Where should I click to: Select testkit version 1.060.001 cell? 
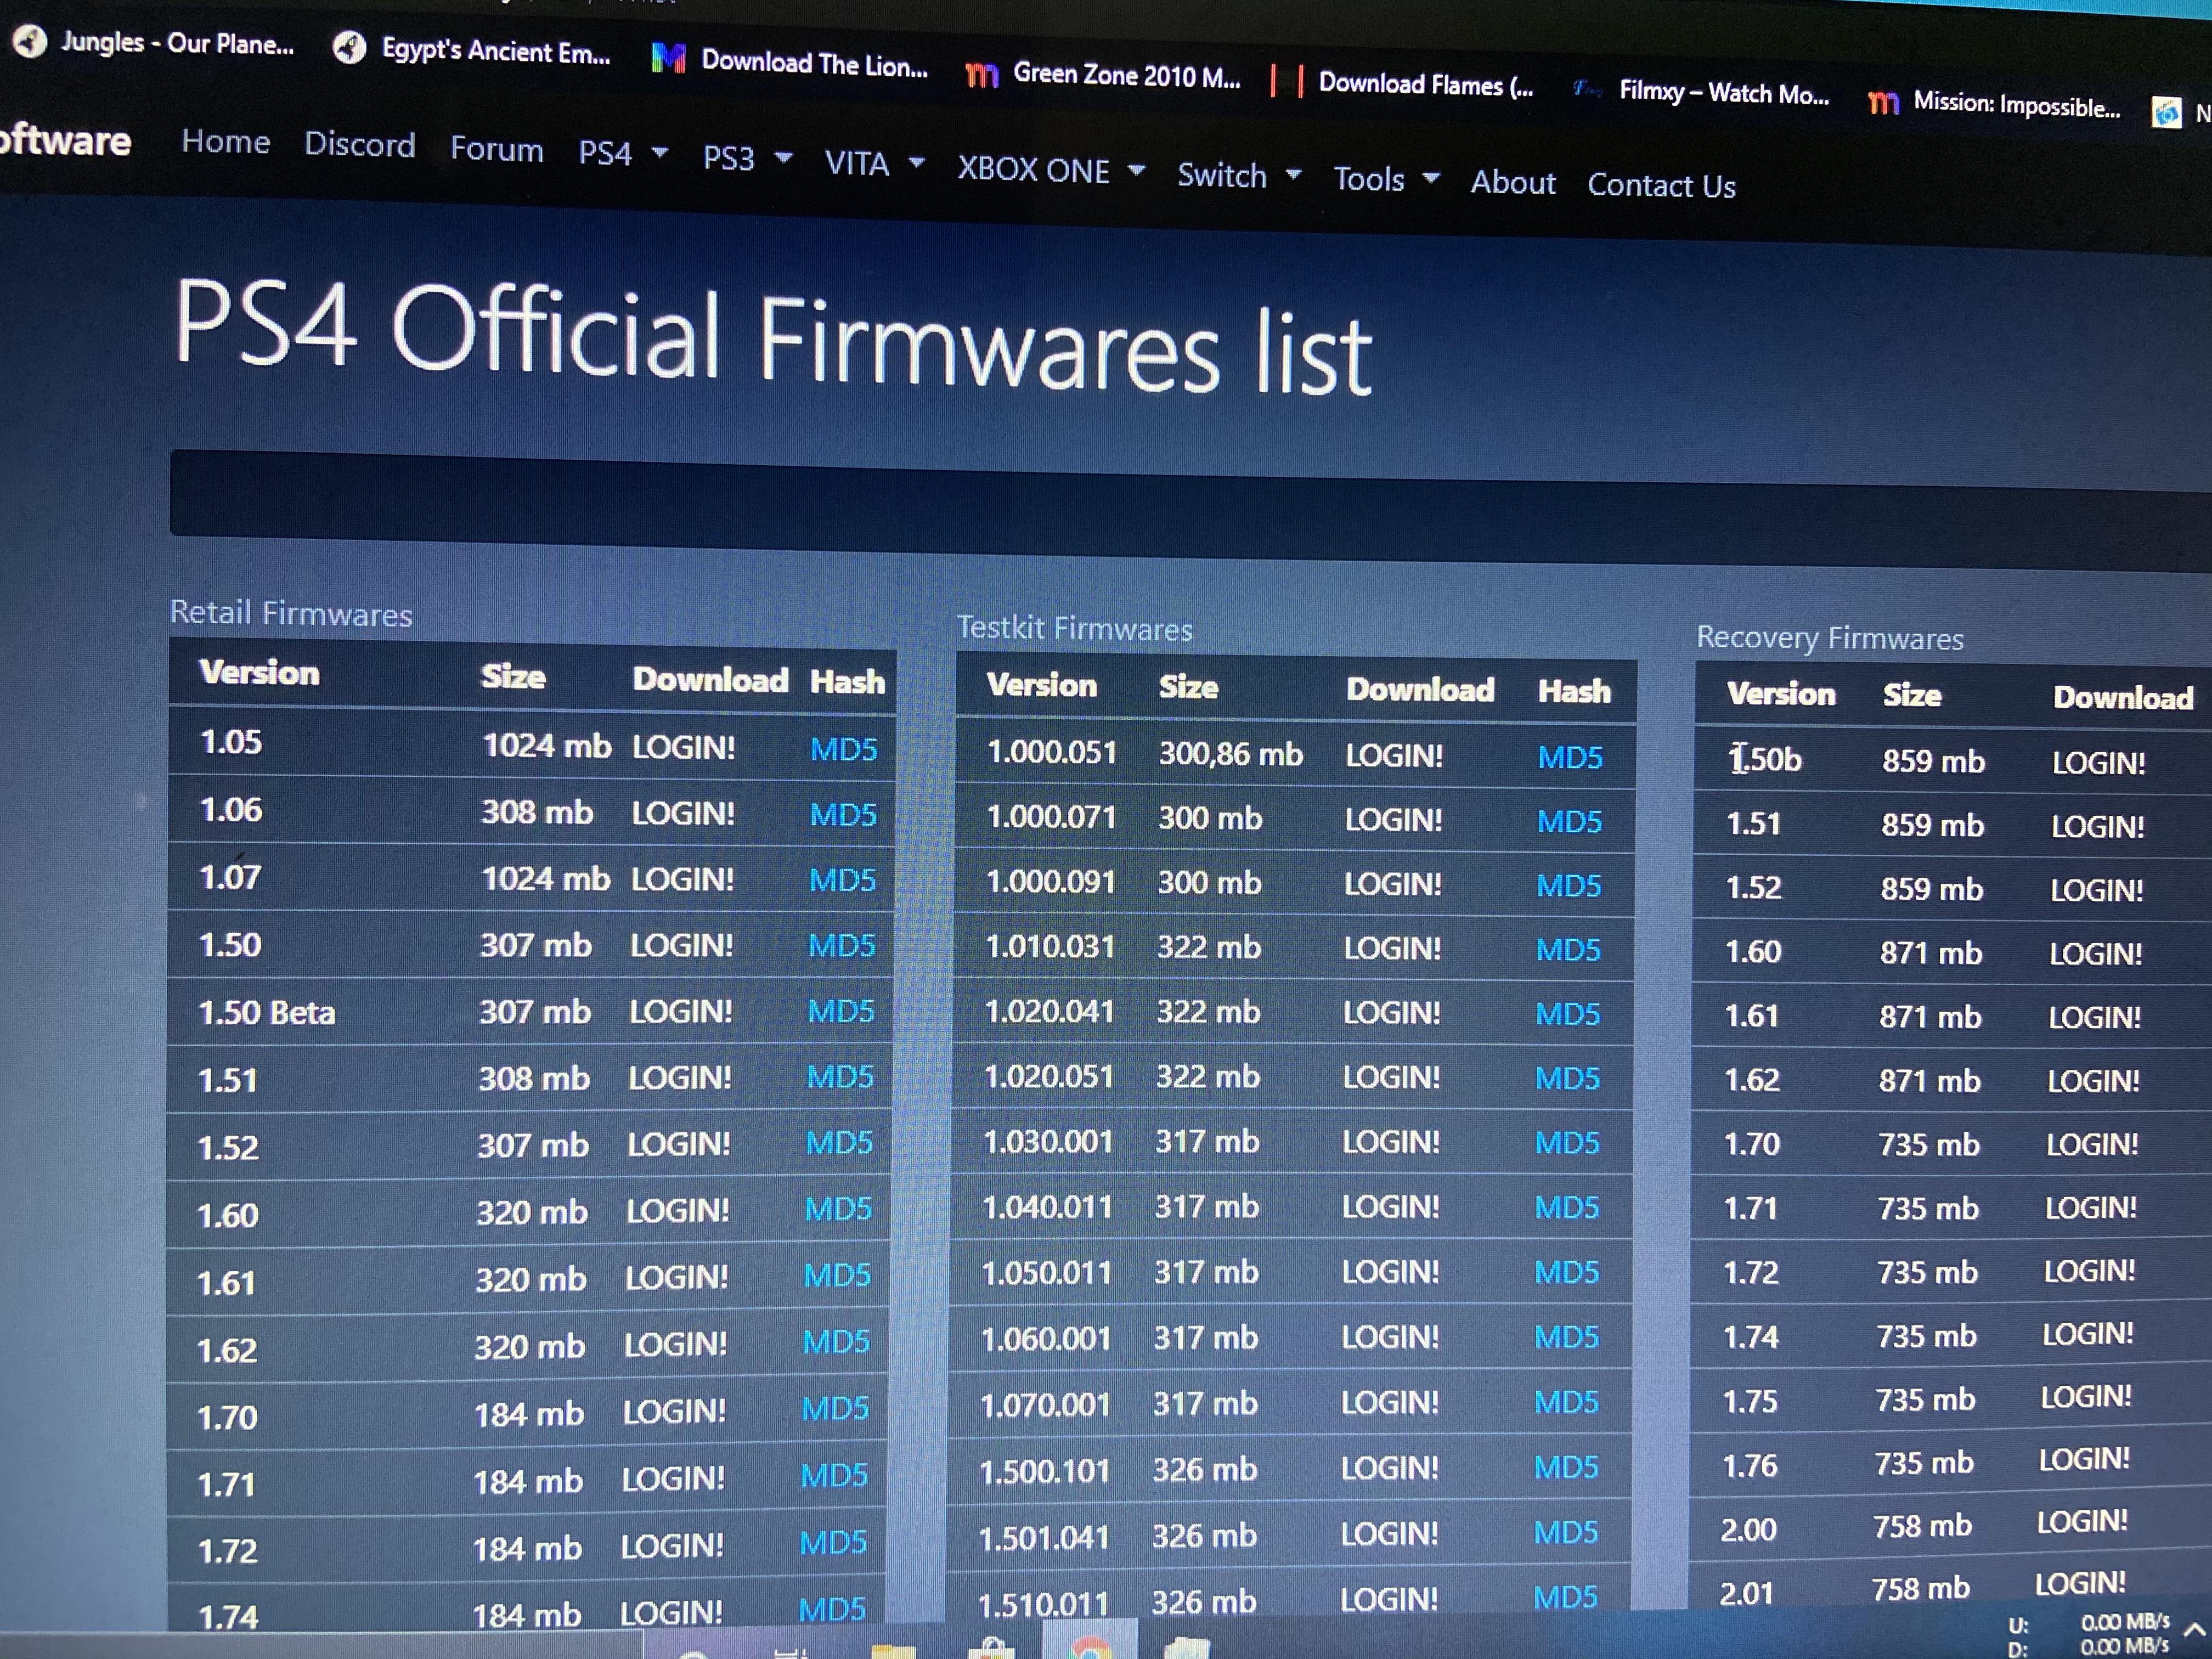(1046, 1338)
